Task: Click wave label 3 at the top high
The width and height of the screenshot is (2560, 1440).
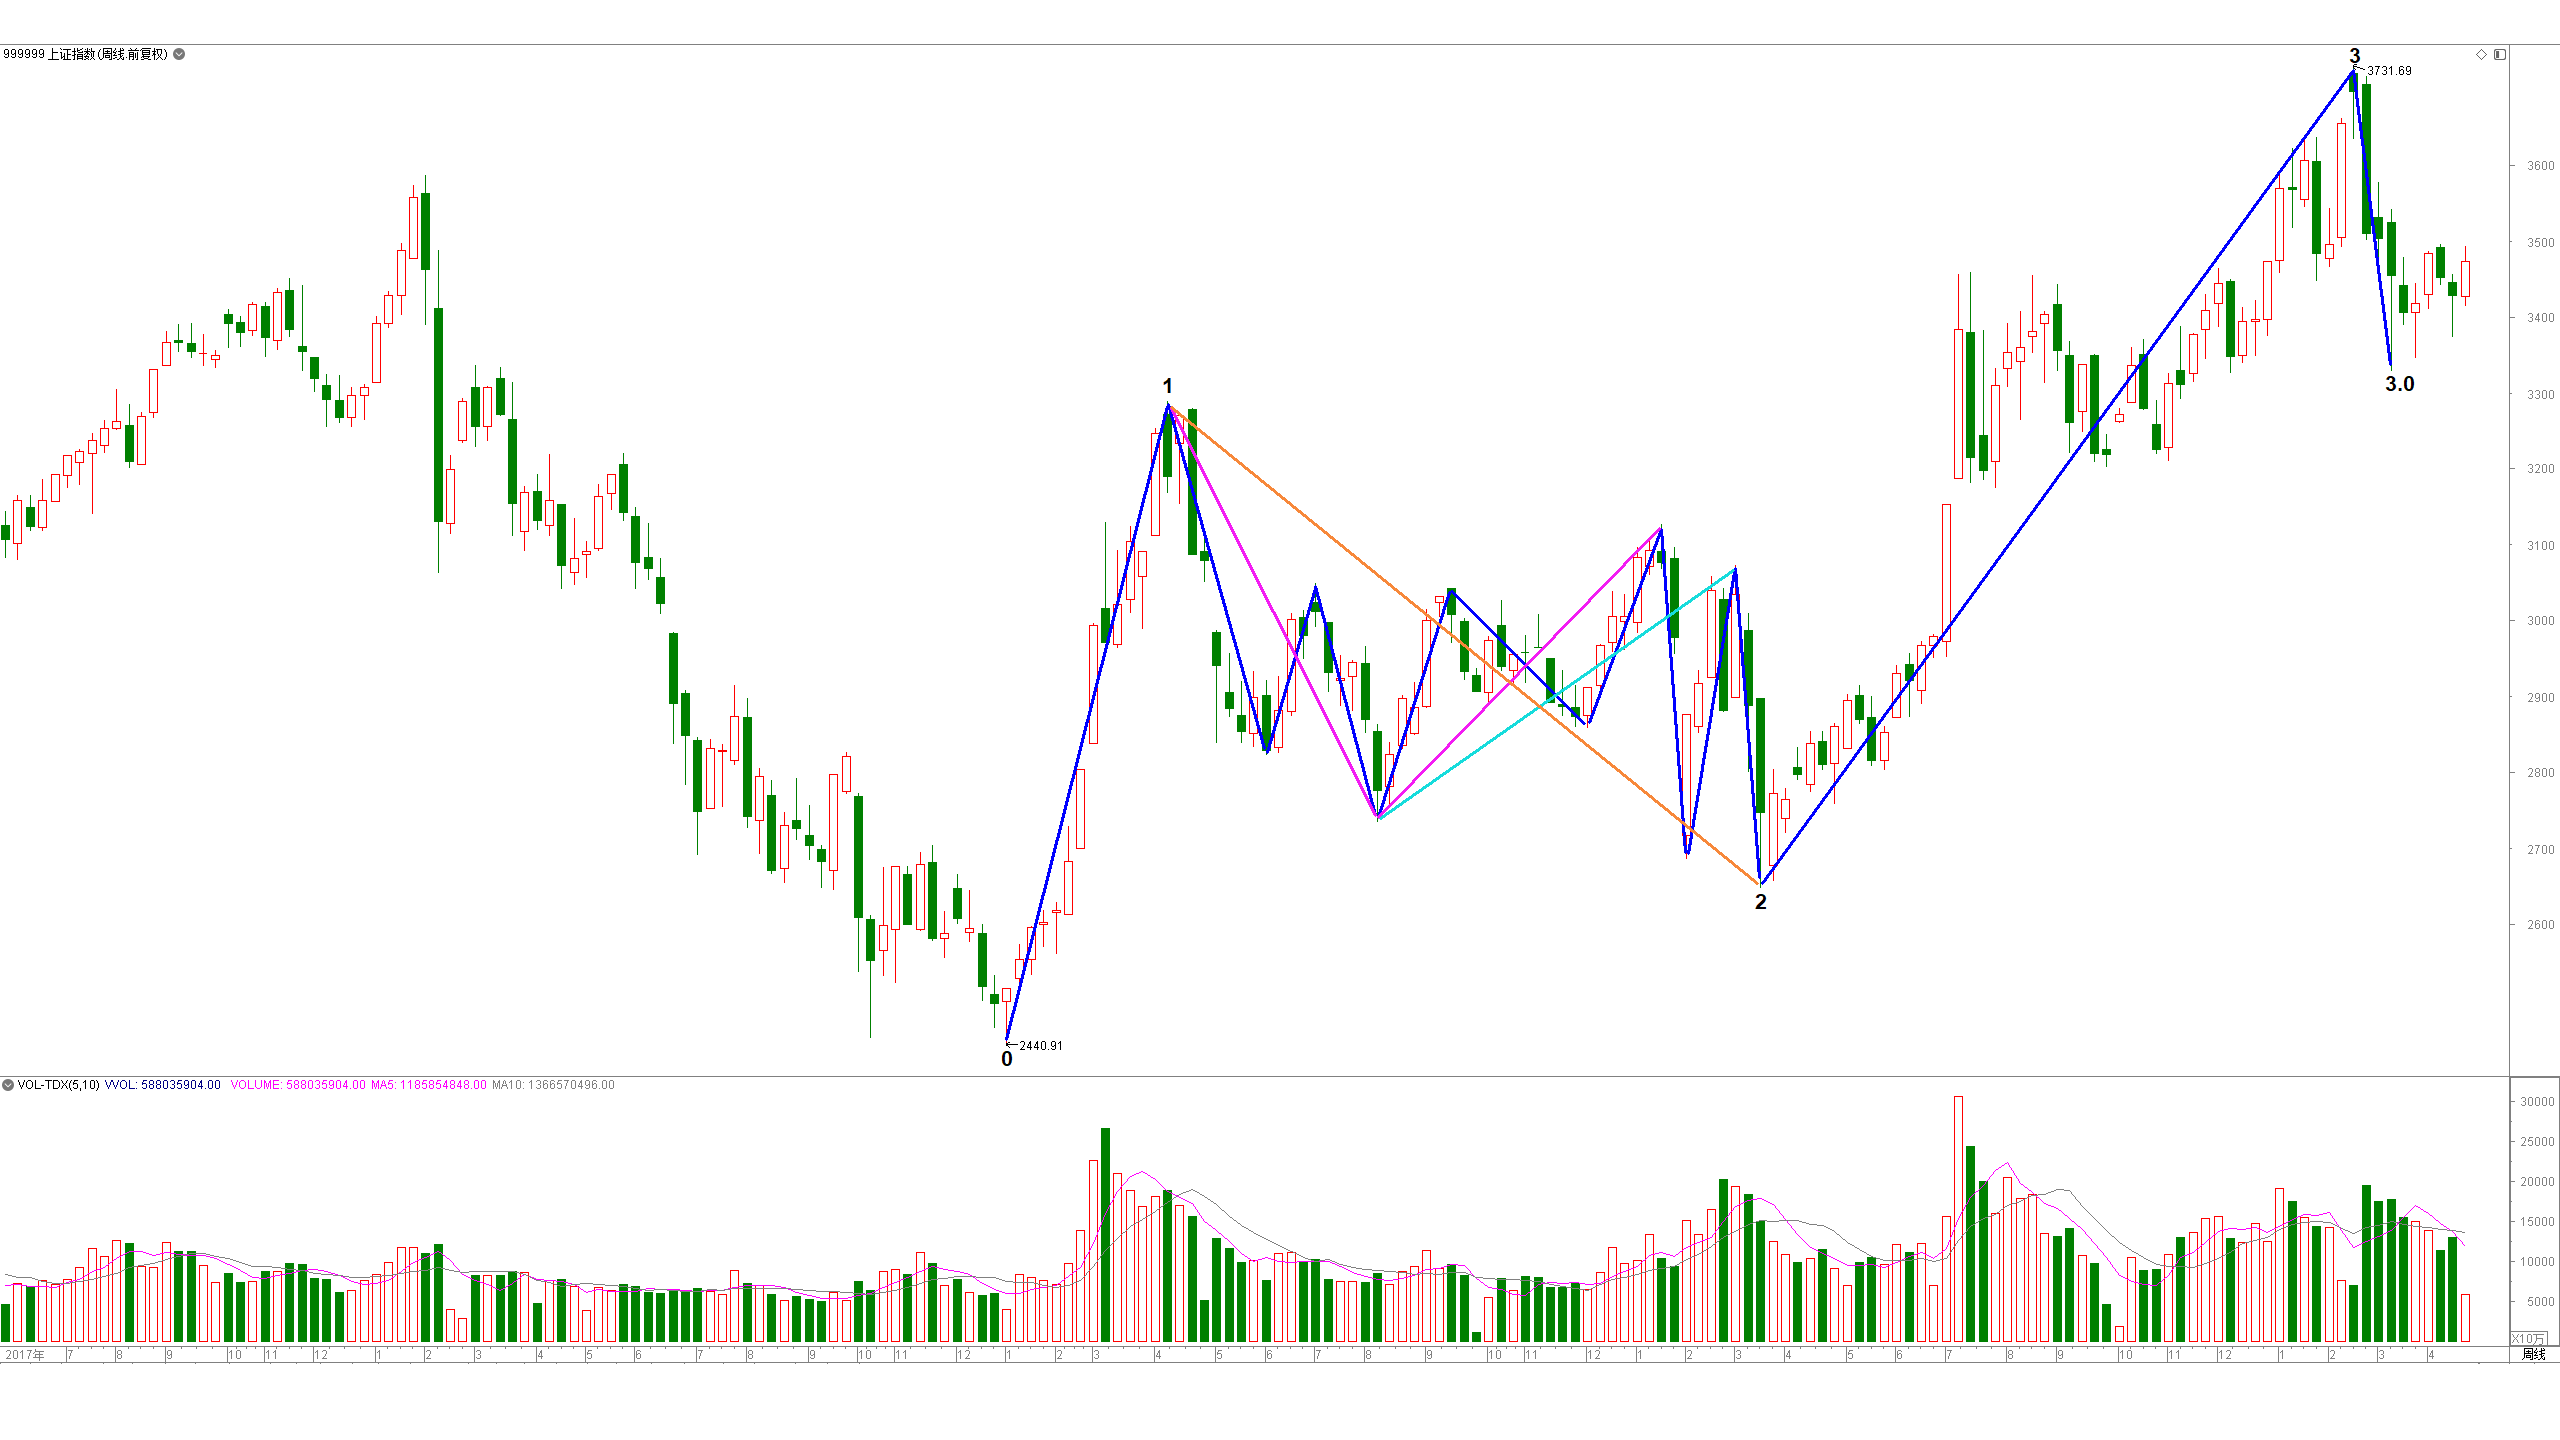Action: 2355,56
